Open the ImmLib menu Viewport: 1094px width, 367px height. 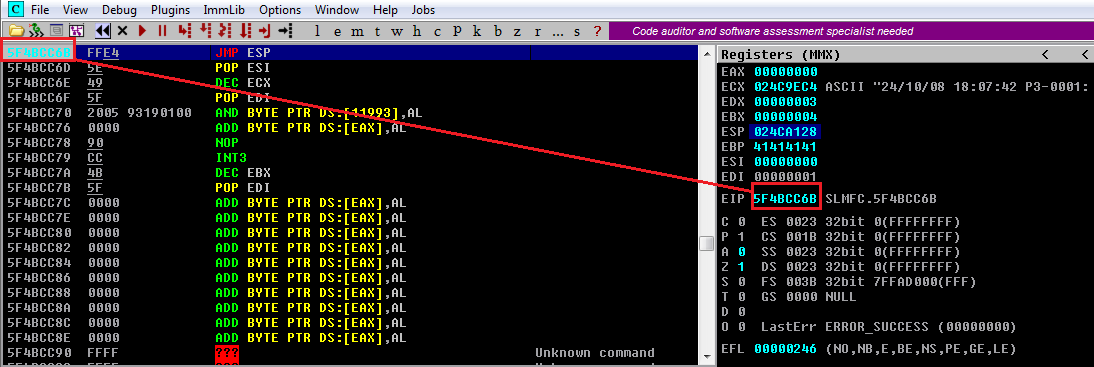click(225, 10)
